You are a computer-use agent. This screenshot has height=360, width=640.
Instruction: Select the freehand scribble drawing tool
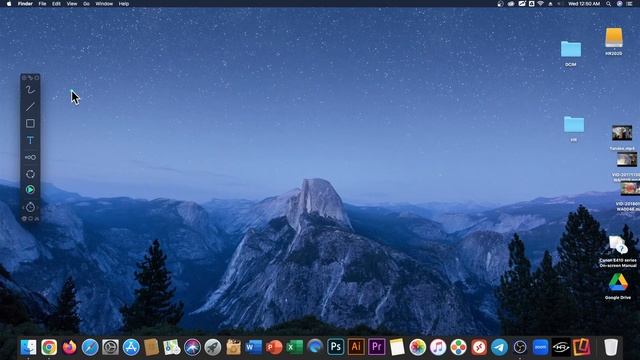coord(30,90)
